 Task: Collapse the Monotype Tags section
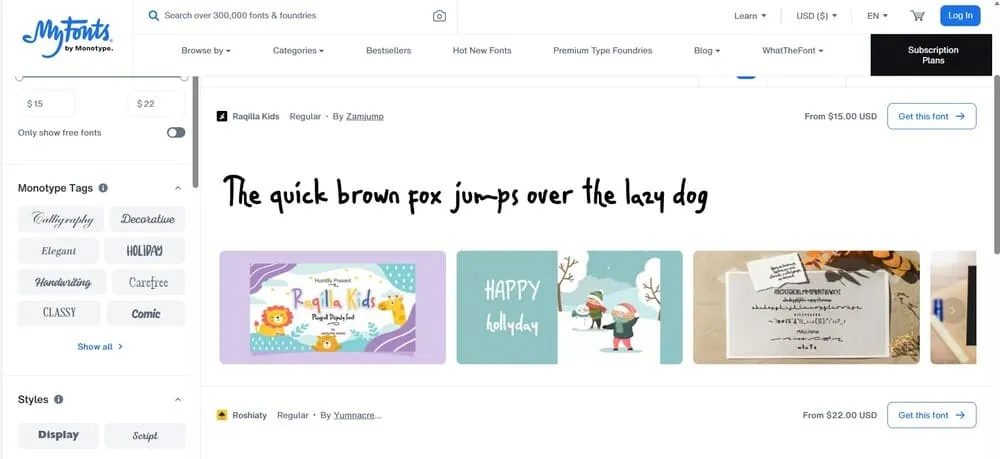[x=178, y=188]
